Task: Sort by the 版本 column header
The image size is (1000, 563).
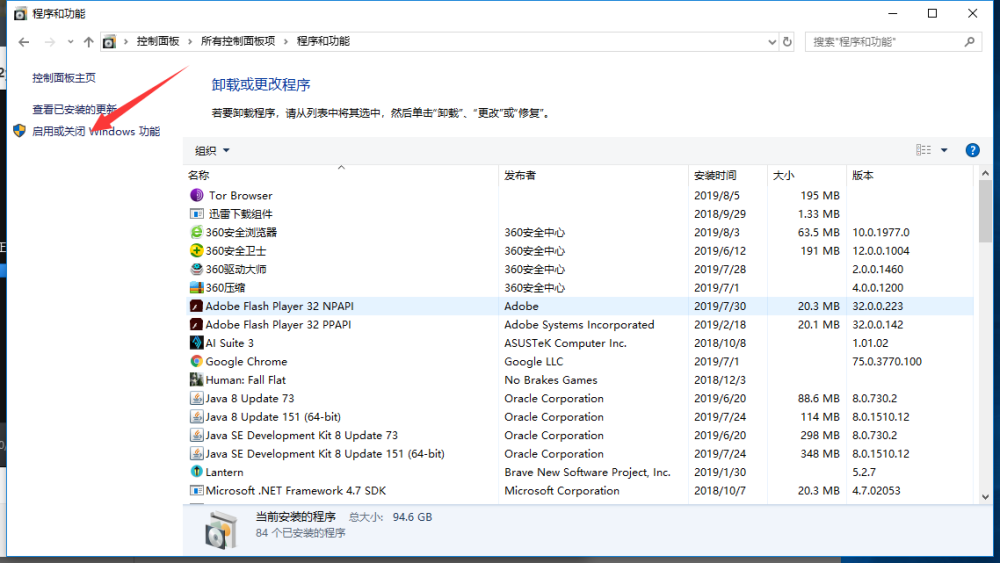Action: (910, 175)
